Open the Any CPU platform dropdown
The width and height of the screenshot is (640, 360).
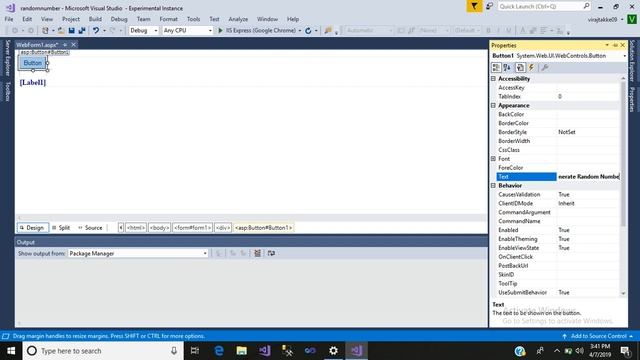[x=188, y=31]
